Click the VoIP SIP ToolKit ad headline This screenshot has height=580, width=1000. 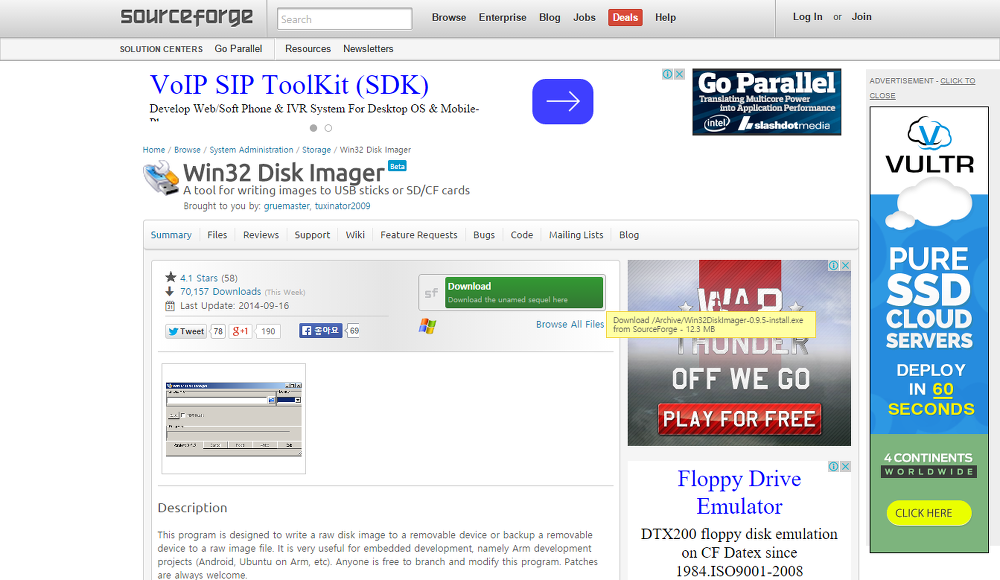(289, 85)
